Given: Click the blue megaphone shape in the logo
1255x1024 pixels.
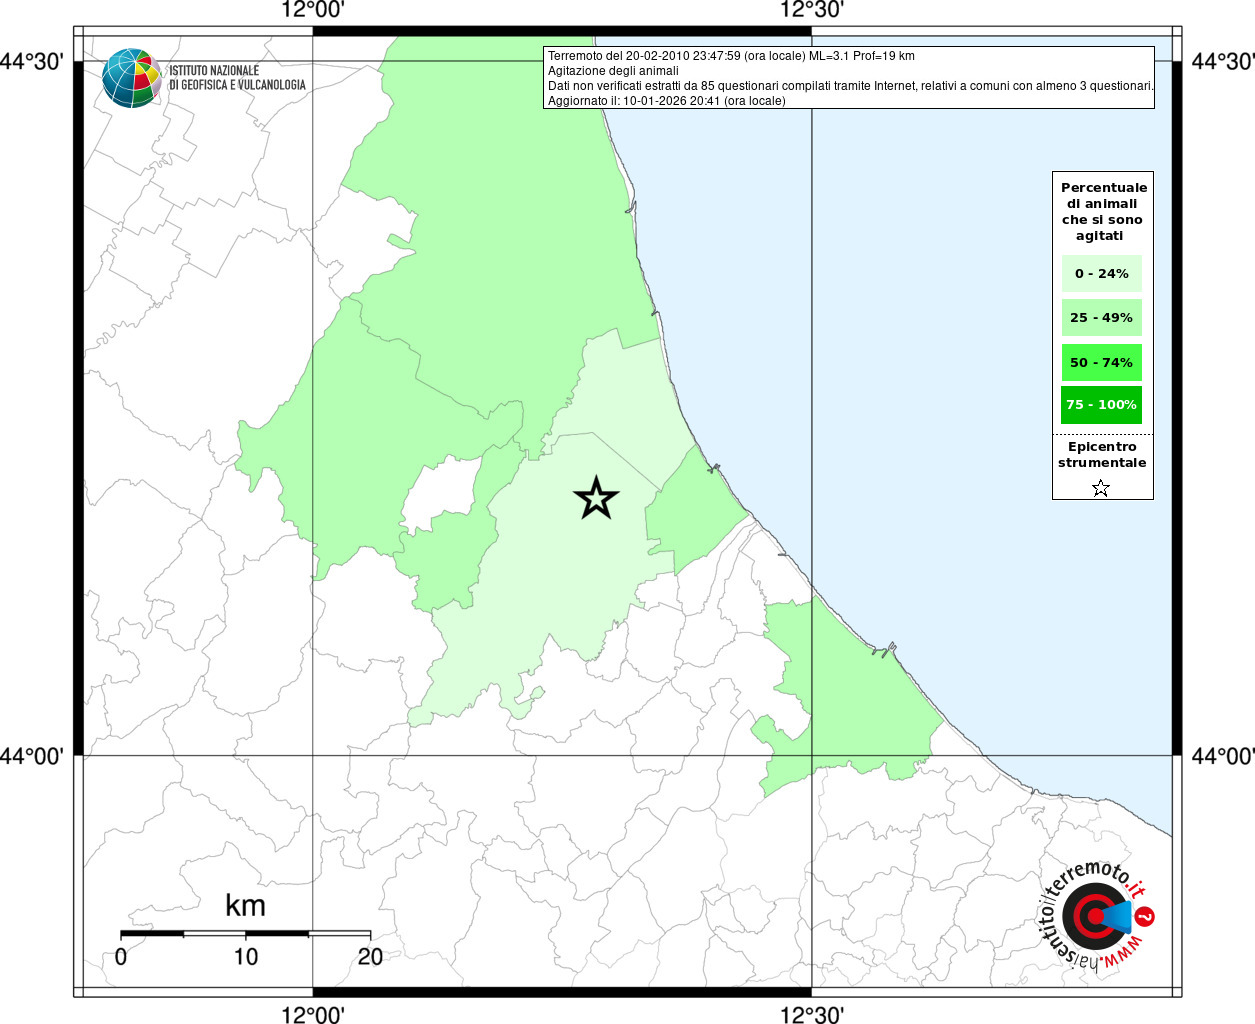Looking at the screenshot, I should tap(1118, 917).
